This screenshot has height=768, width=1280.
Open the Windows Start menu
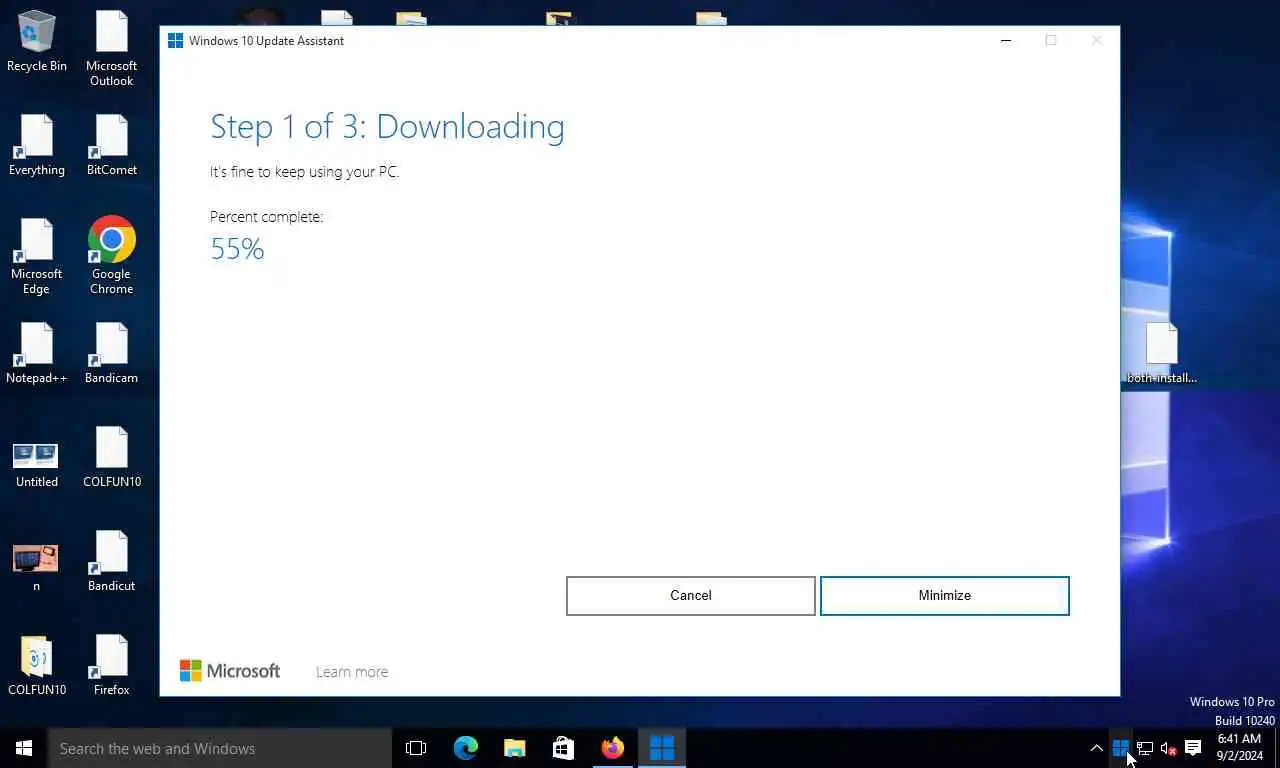24,748
